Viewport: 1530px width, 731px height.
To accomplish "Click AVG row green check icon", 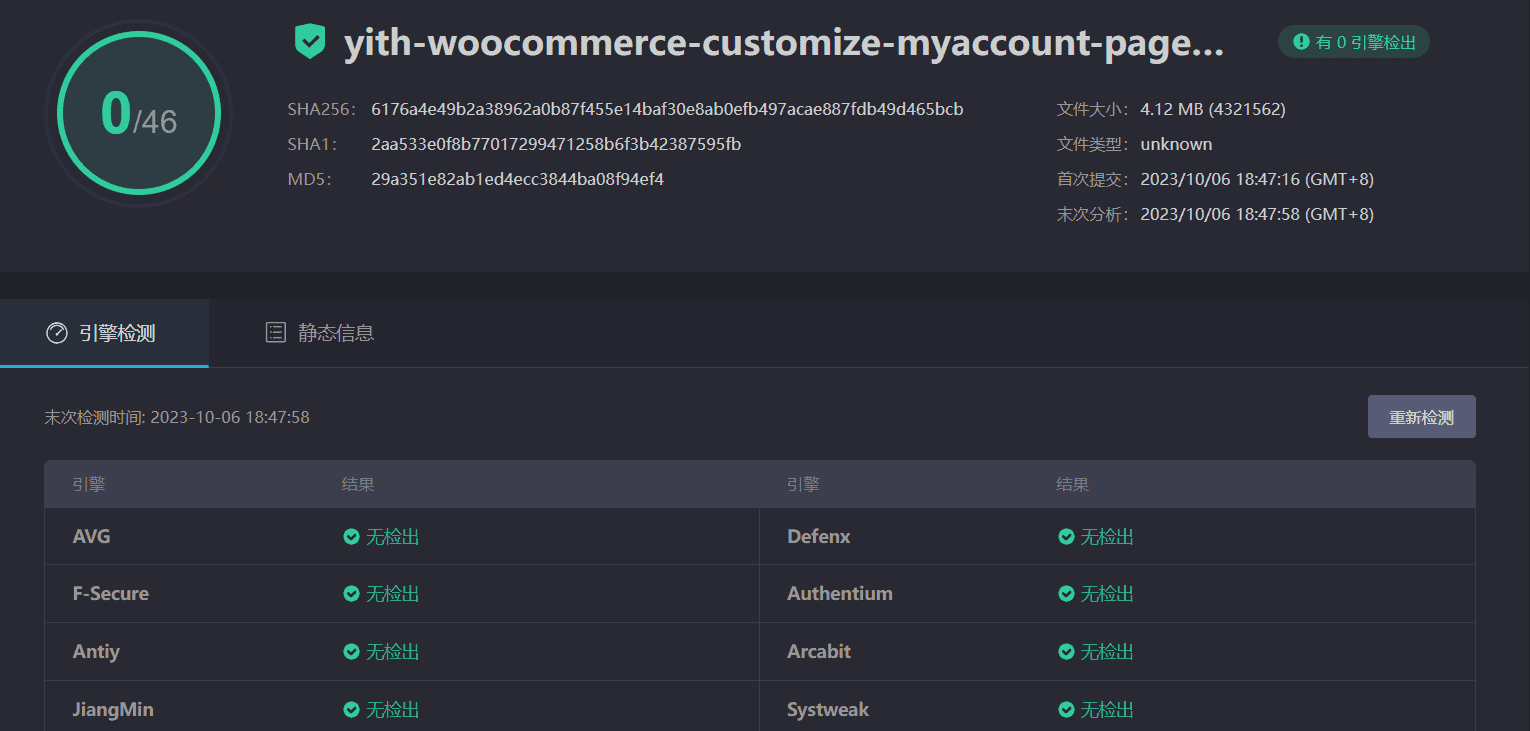I will point(351,537).
